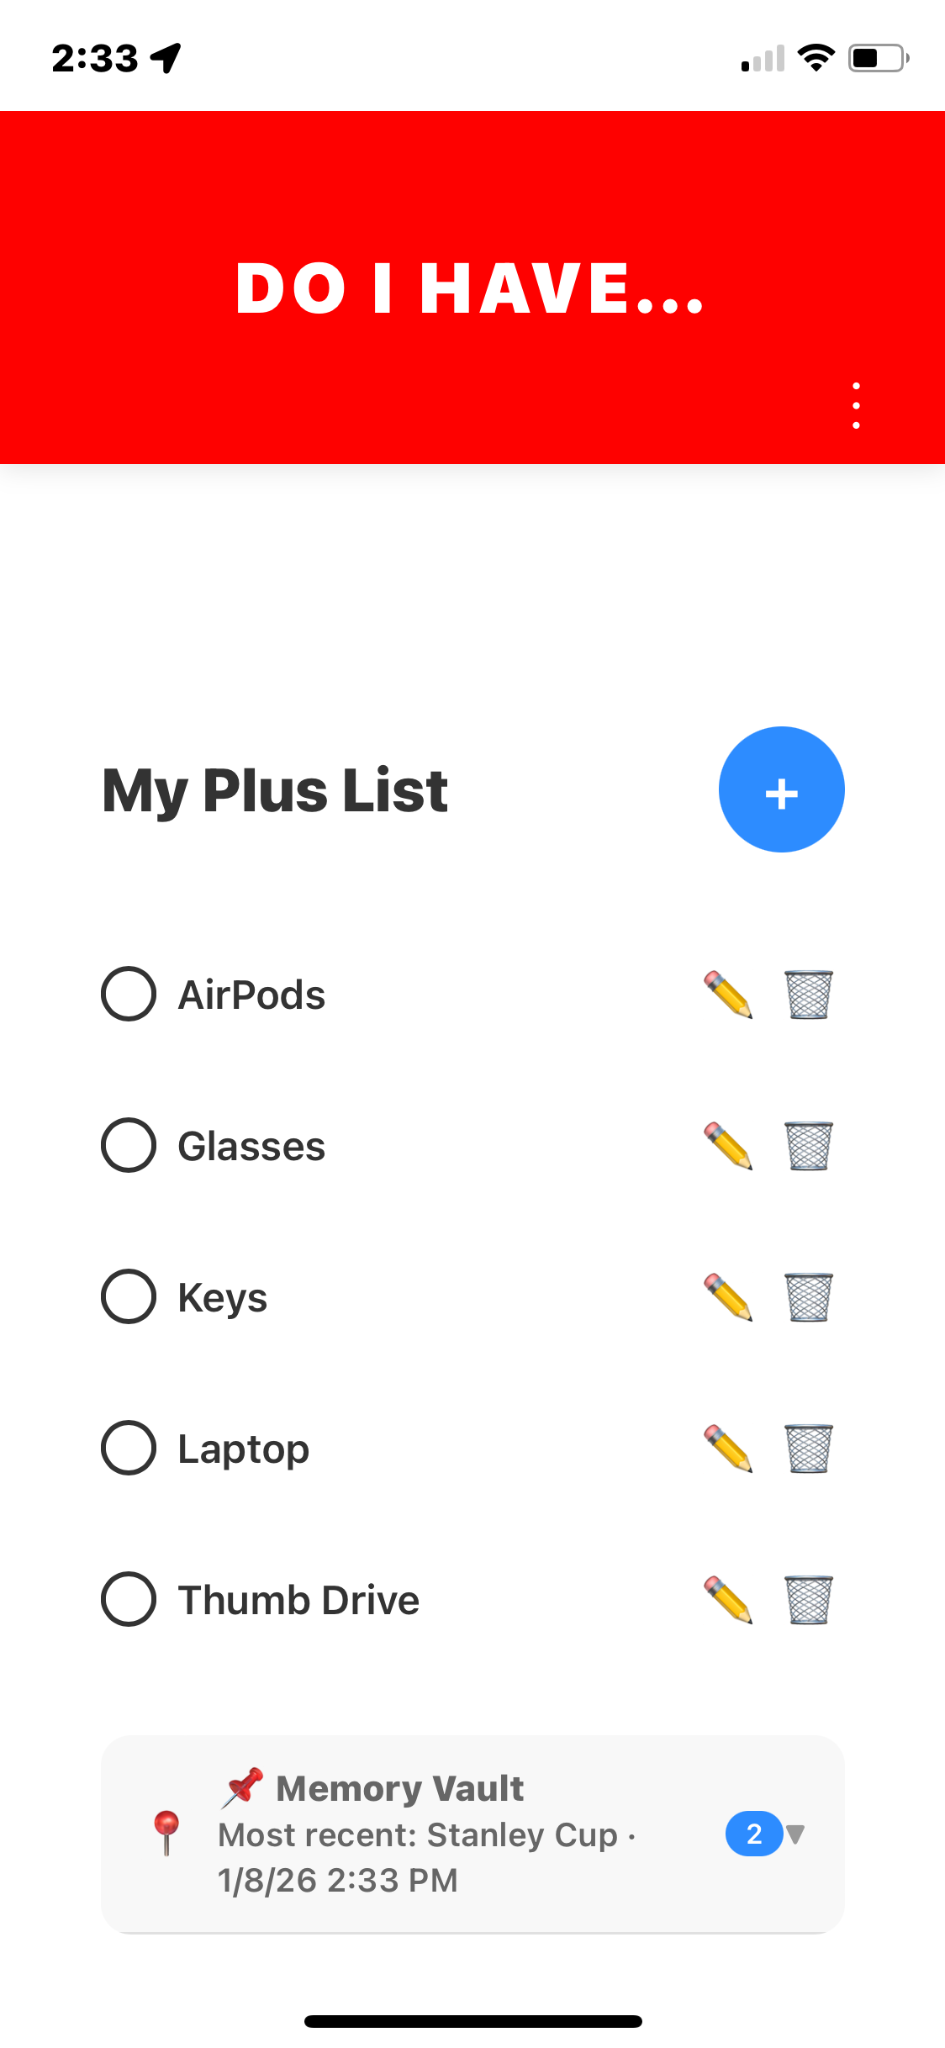The width and height of the screenshot is (945, 2048).
Task: Edit the Keys entry via pencil icon
Action: point(728,1297)
